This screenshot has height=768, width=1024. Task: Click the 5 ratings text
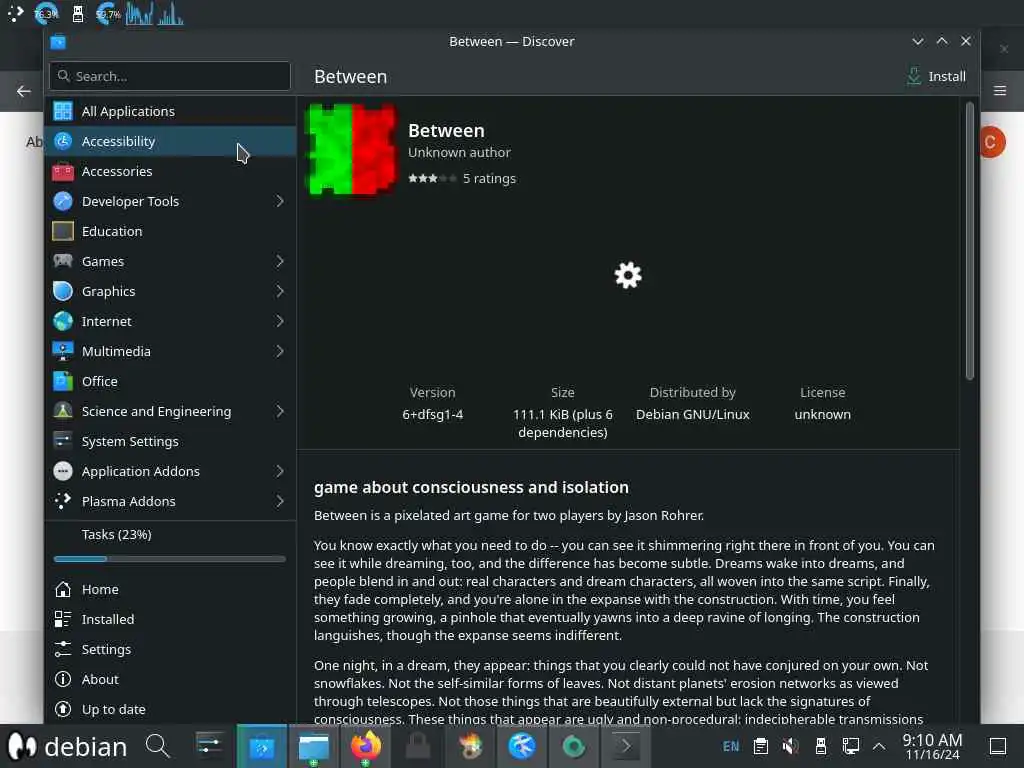(x=489, y=178)
